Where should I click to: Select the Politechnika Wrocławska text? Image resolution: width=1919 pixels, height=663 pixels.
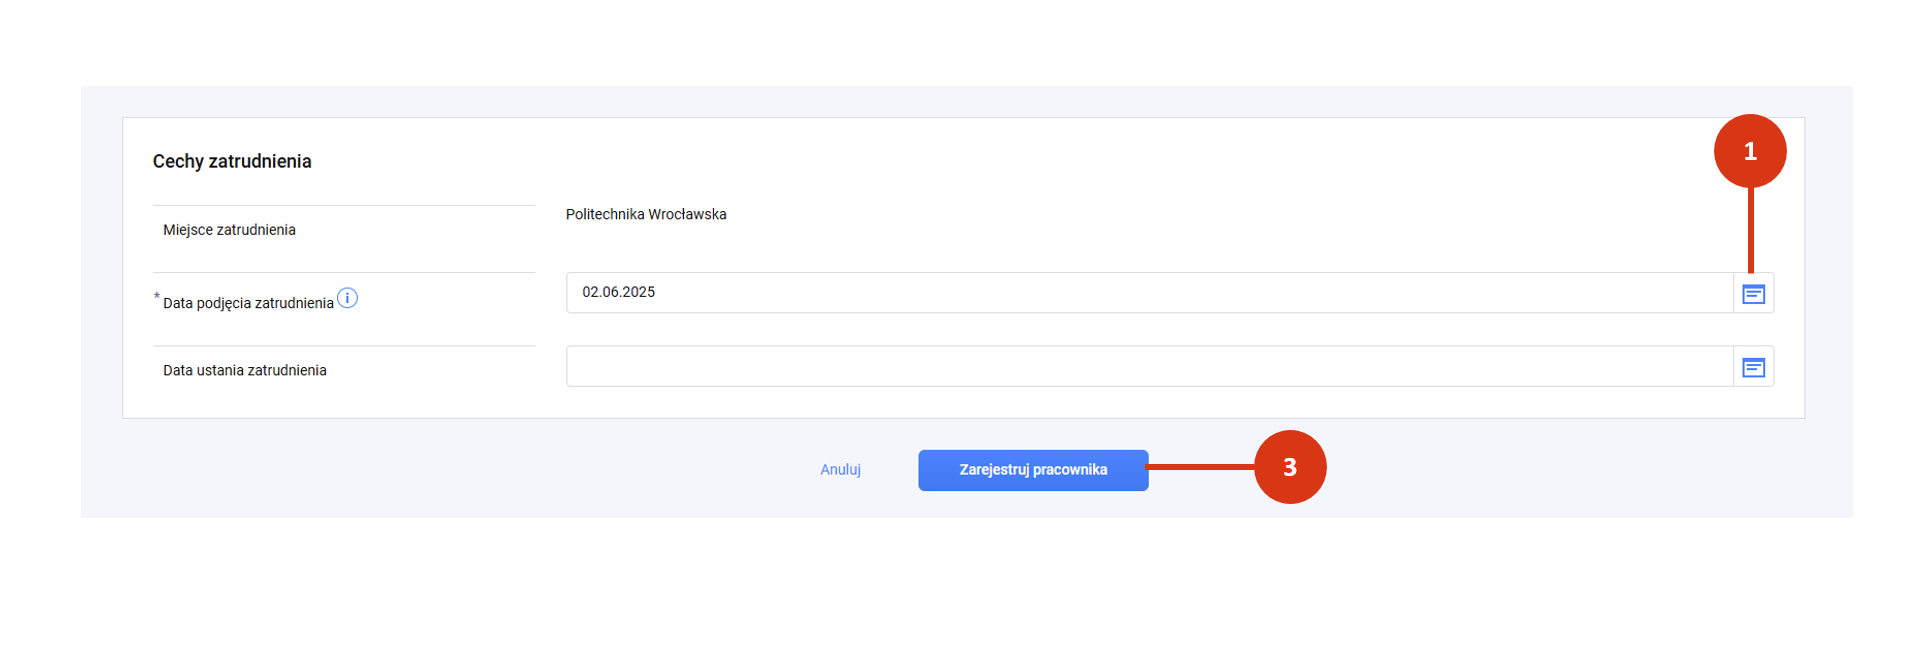point(646,214)
